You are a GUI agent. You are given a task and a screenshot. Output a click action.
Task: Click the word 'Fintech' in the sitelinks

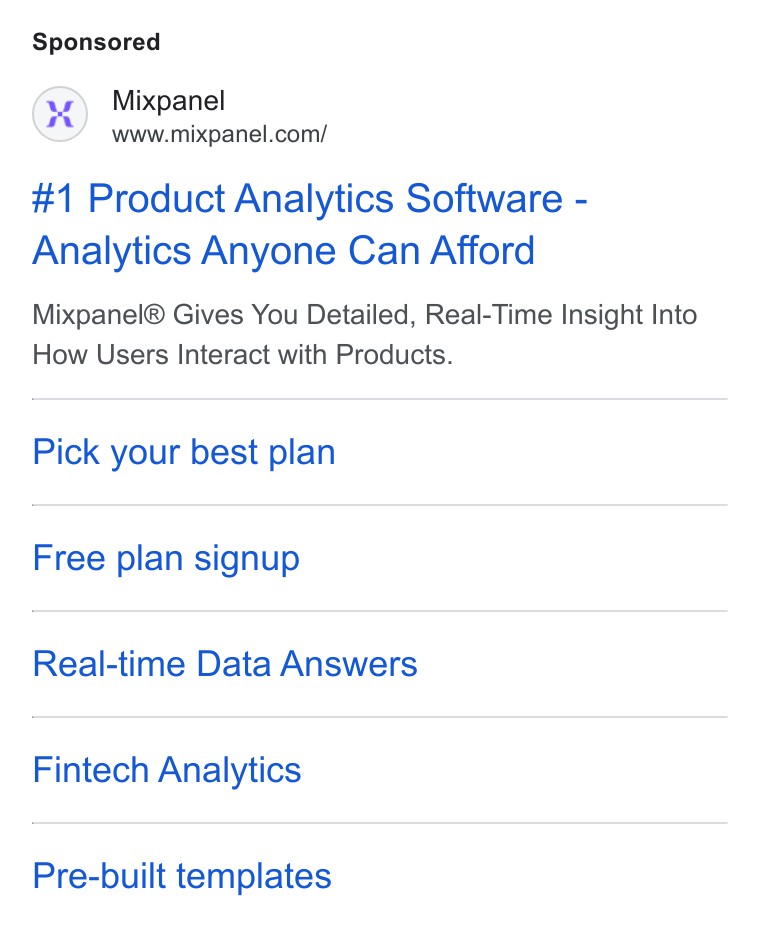tap(91, 770)
